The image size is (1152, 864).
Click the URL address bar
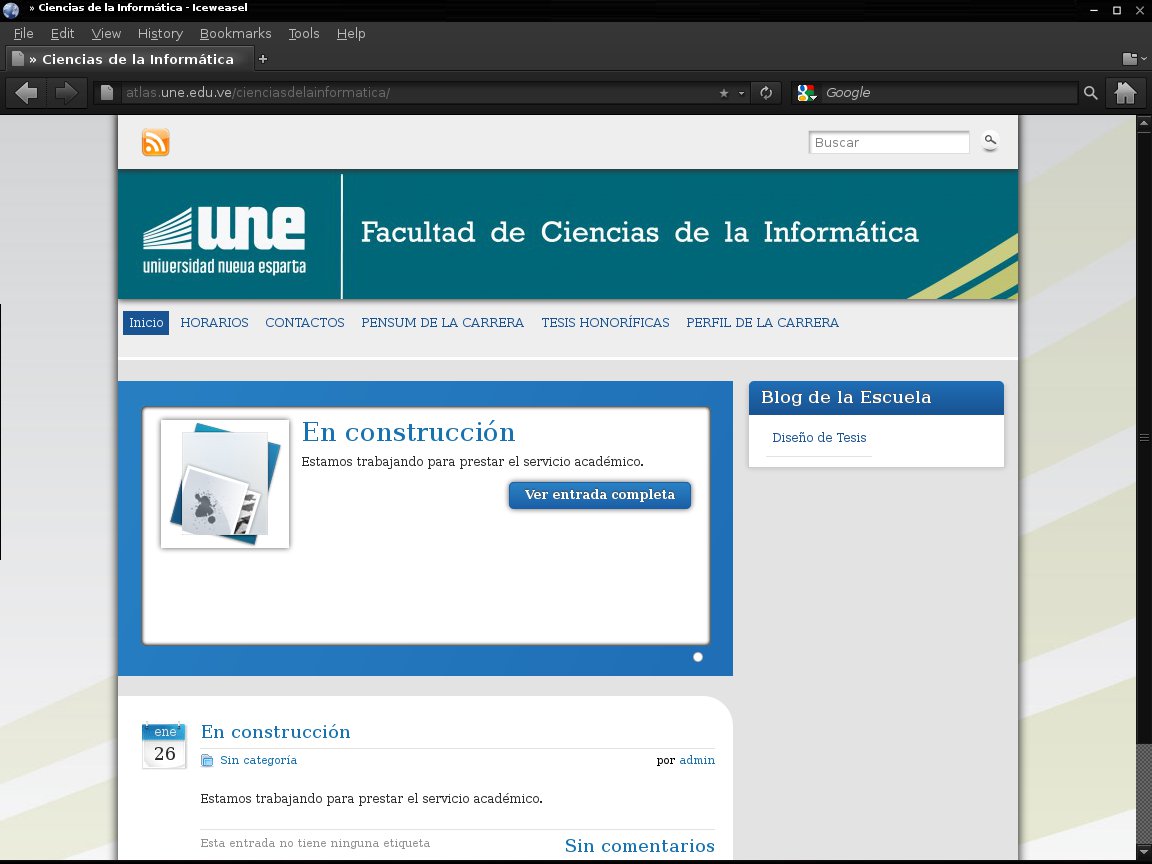419,93
